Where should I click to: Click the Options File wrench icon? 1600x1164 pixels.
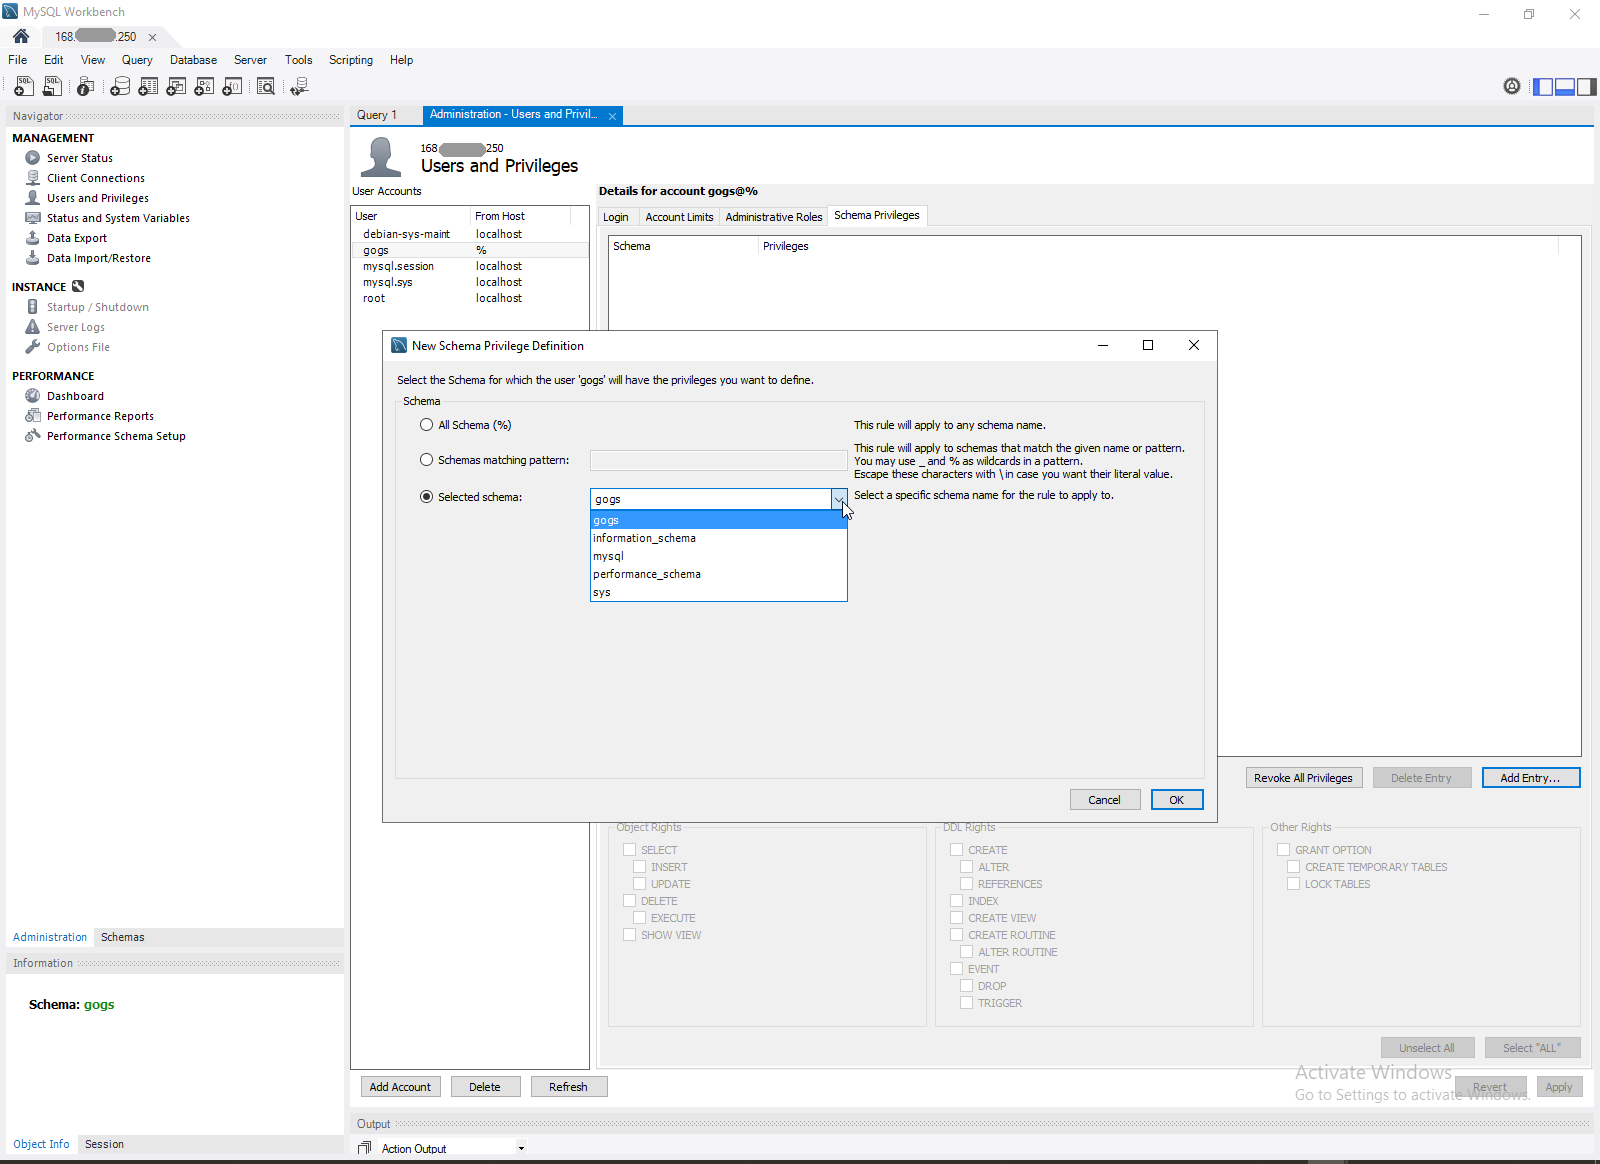coord(33,347)
